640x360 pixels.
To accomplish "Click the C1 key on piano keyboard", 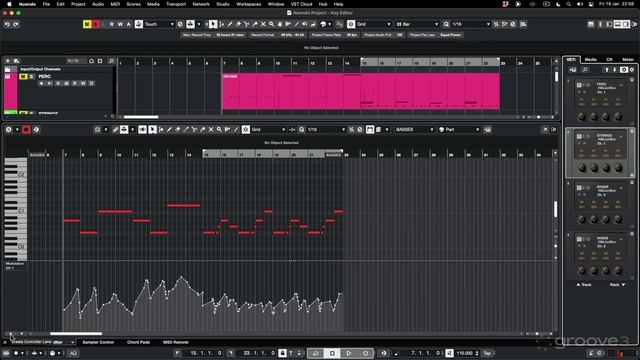I will (x=21, y=211).
